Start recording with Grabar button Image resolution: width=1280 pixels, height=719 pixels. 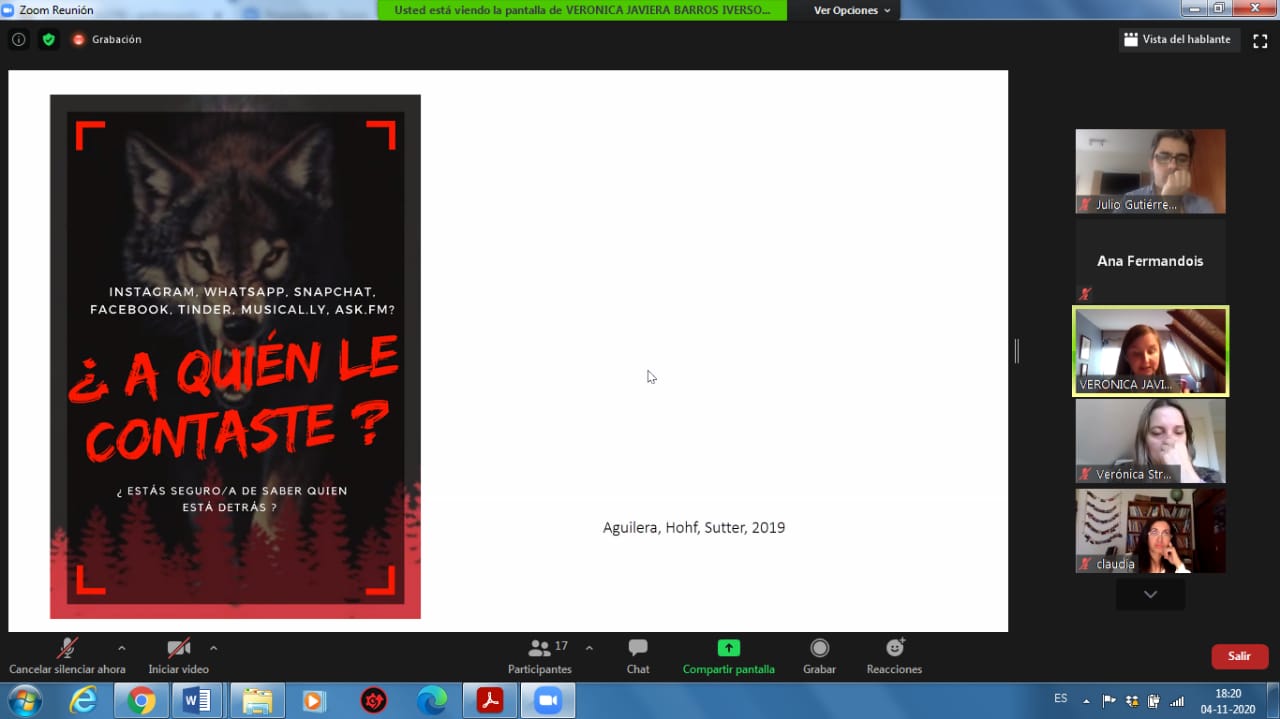pos(819,655)
